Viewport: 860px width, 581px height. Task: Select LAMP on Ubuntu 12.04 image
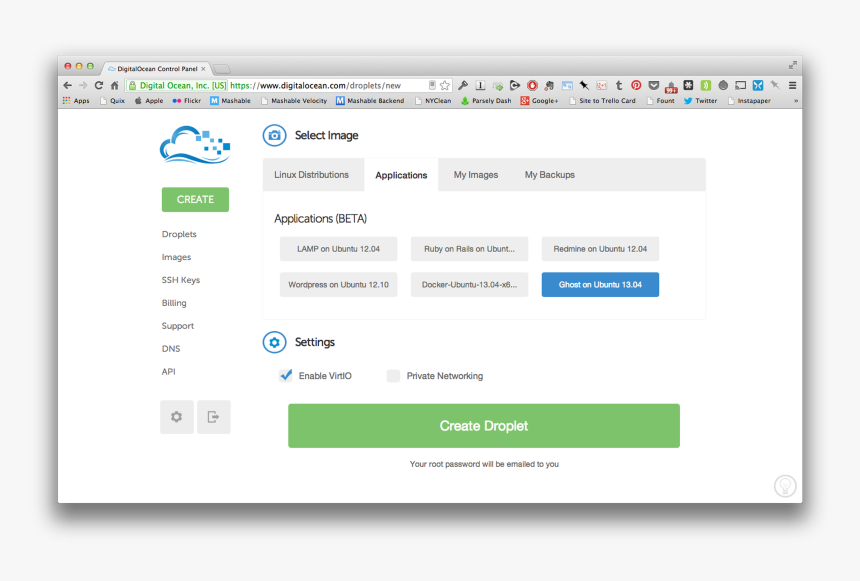(x=338, y=249)
